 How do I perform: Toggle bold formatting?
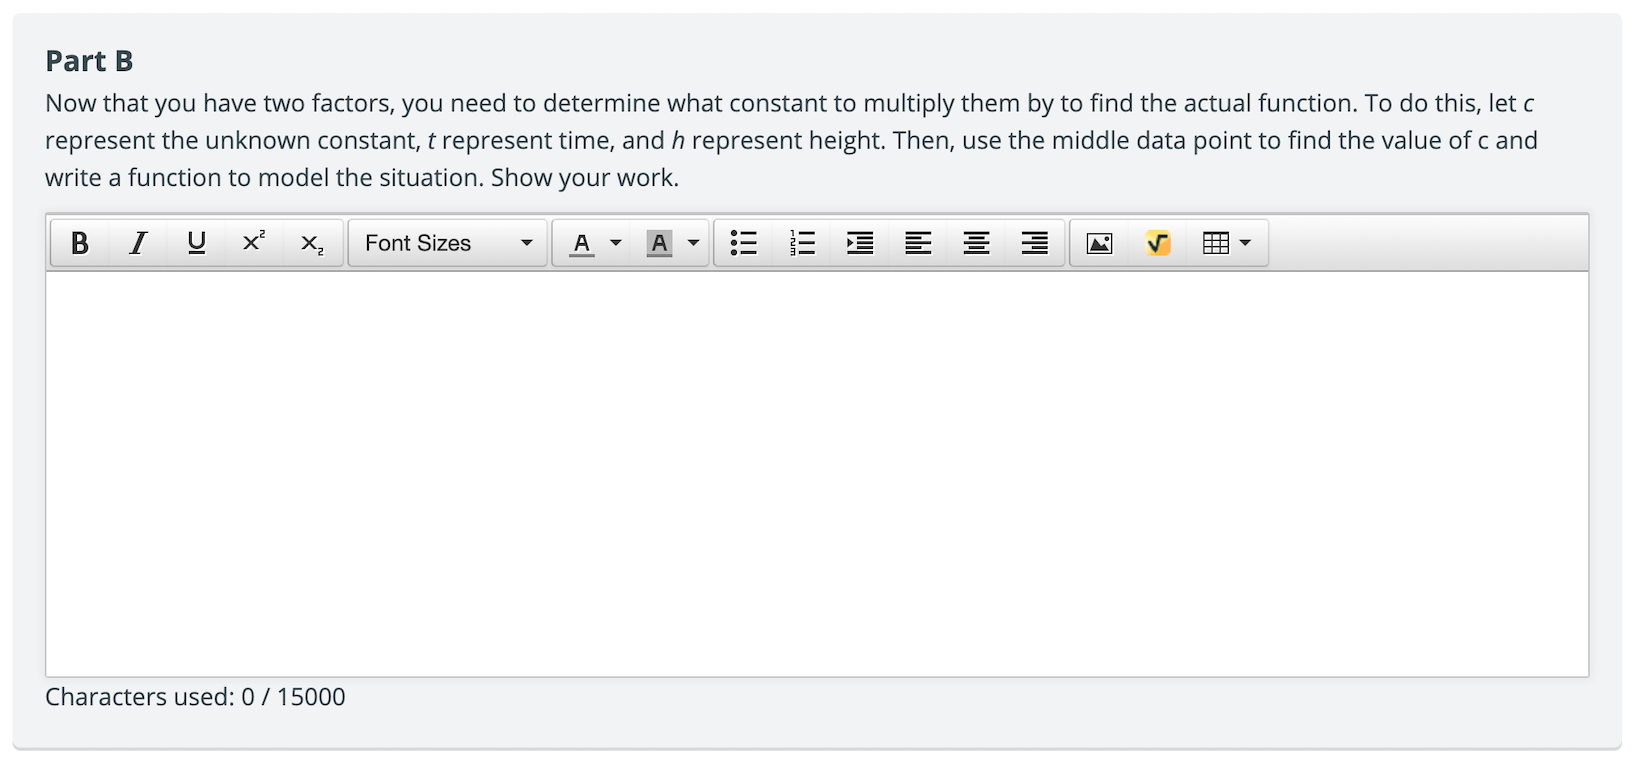80,243
